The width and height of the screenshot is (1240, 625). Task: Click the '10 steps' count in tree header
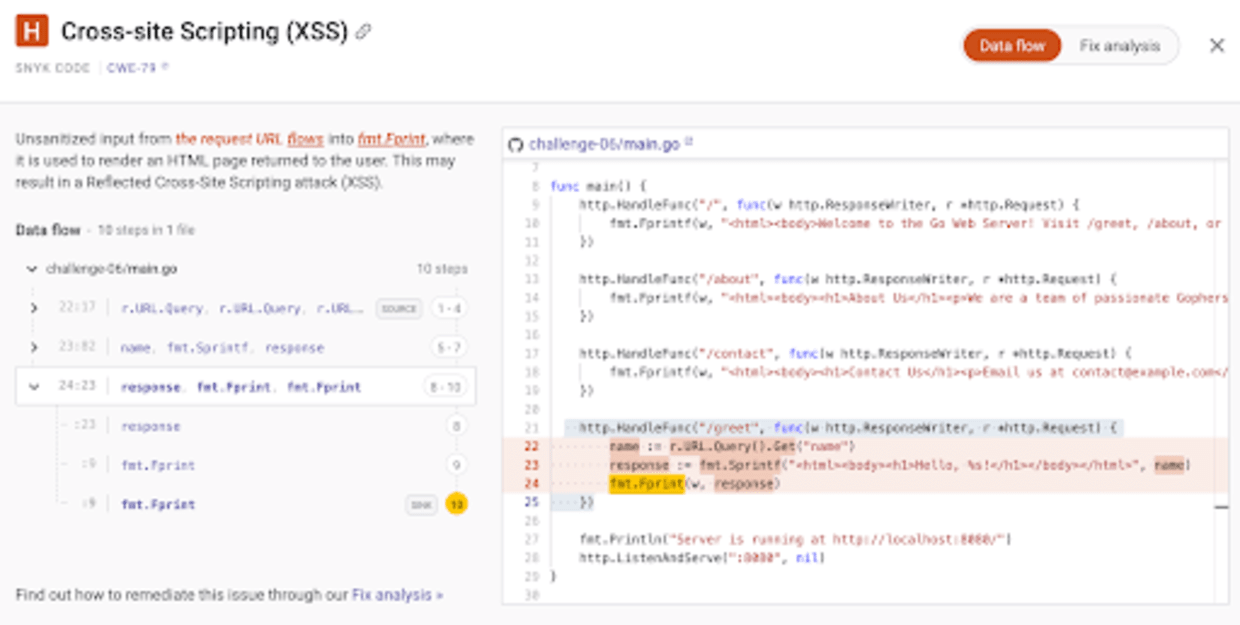pyautogui.click(x=442, y=269)
